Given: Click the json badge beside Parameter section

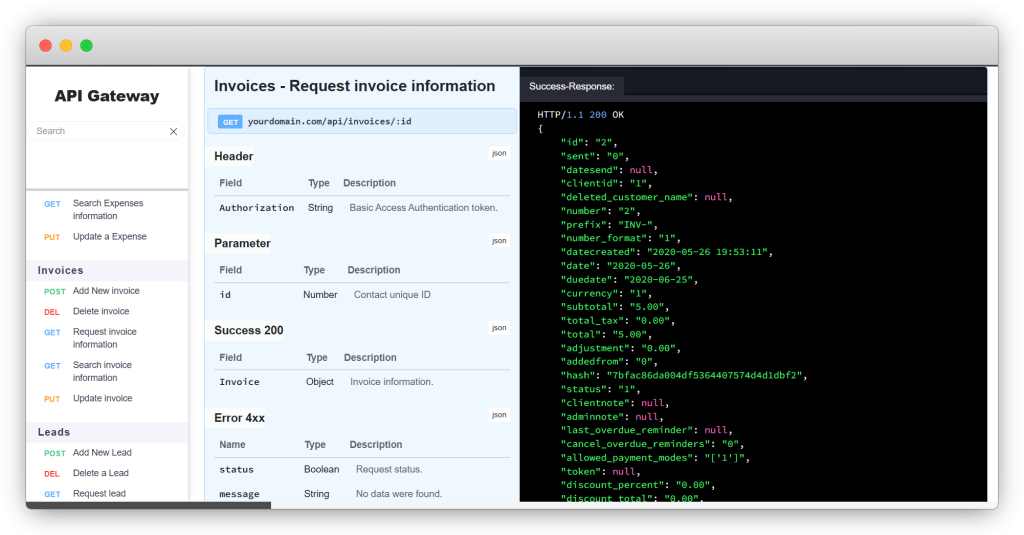Looking at the screenshot, I should click(x=499, y=241).
